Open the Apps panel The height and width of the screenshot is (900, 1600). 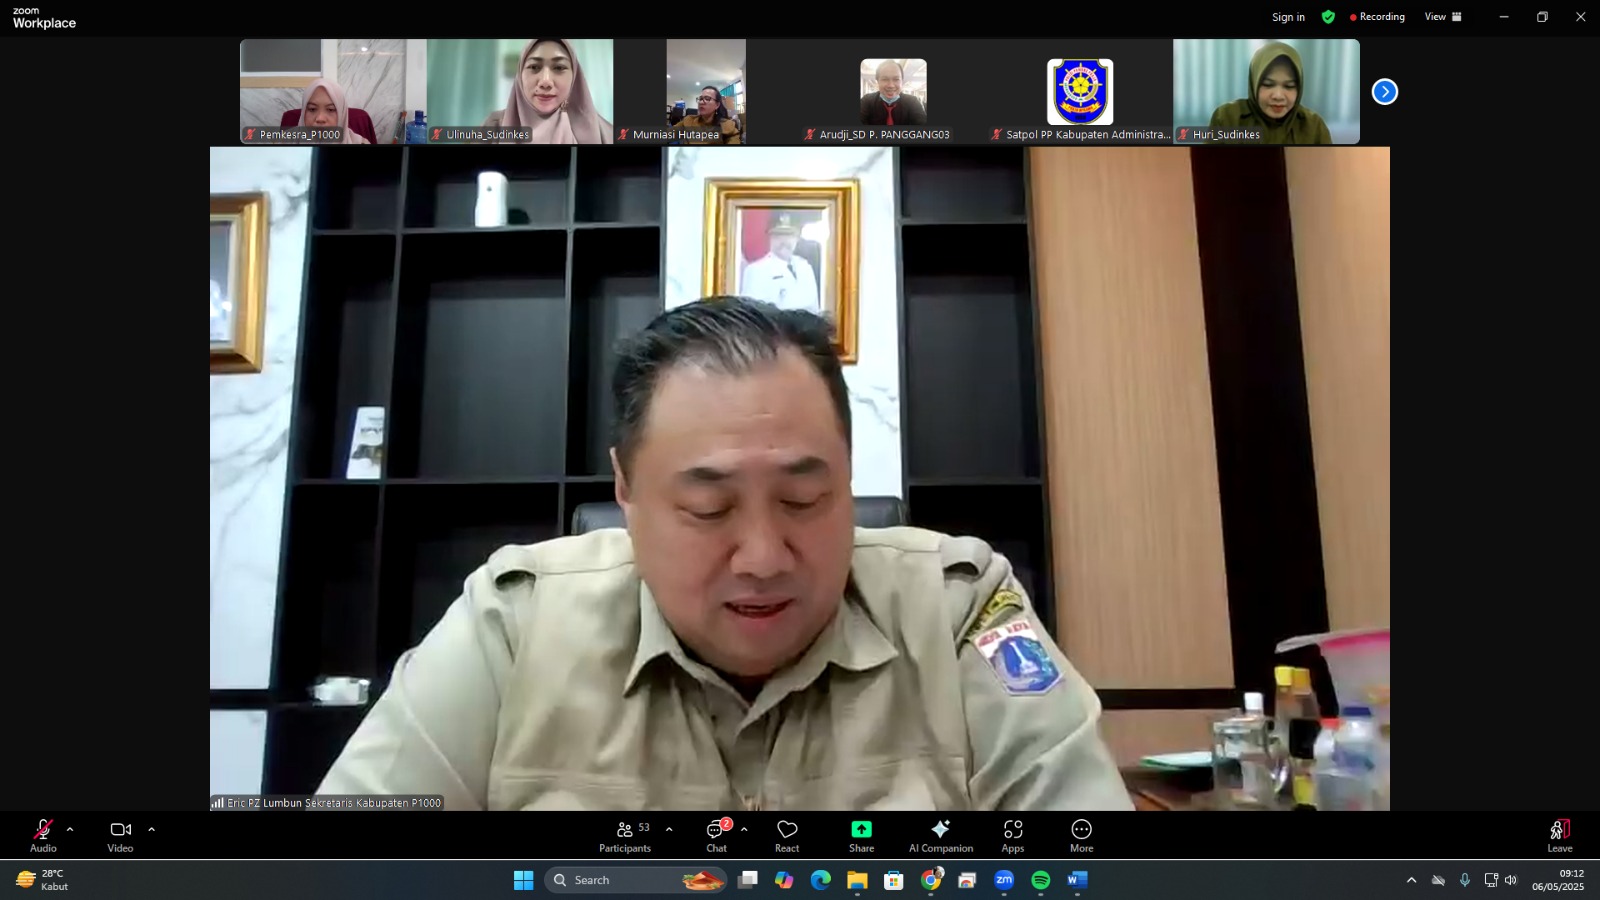[x=1013, y=836]
